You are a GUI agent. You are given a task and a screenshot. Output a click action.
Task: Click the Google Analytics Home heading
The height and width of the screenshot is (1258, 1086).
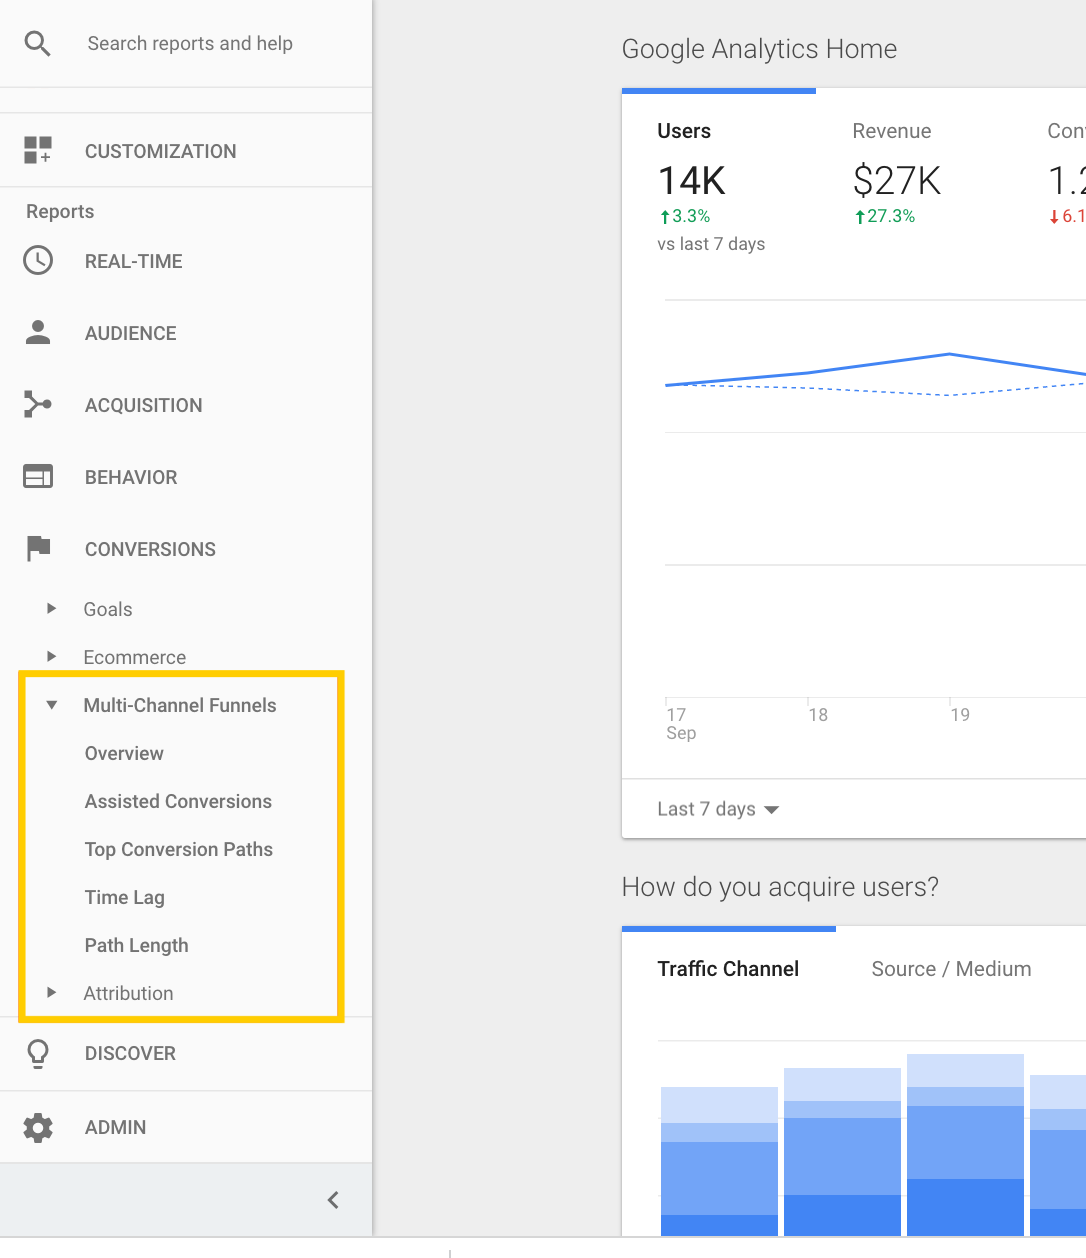759,49
